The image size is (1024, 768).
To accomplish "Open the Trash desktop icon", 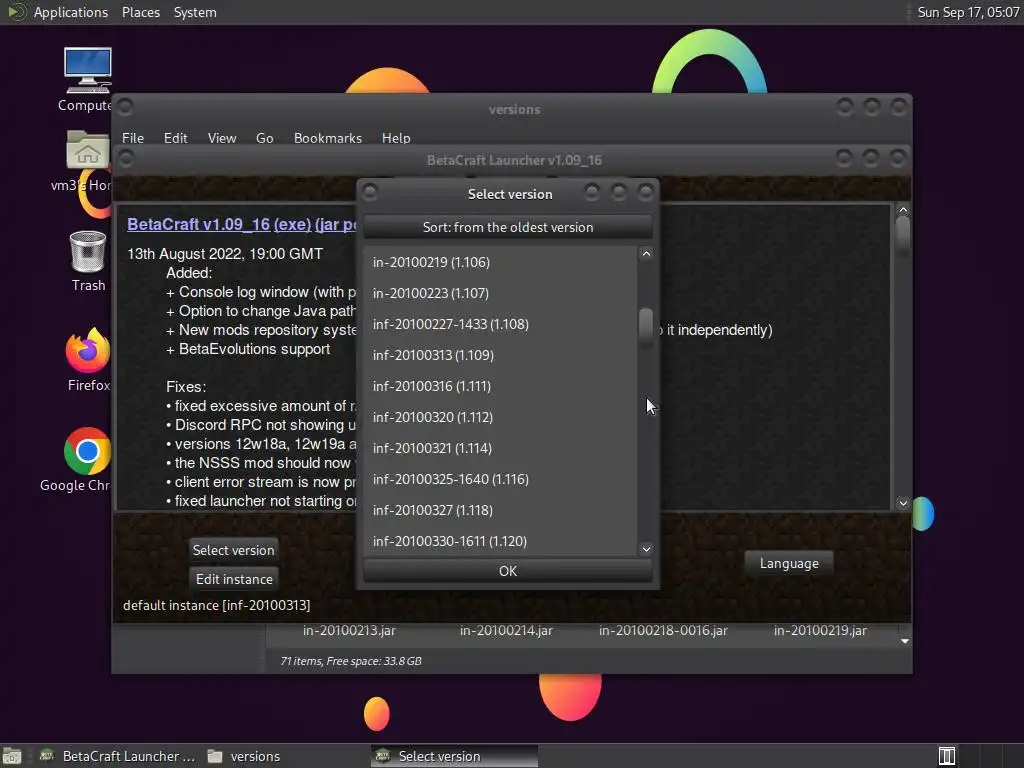I will 88,251.
